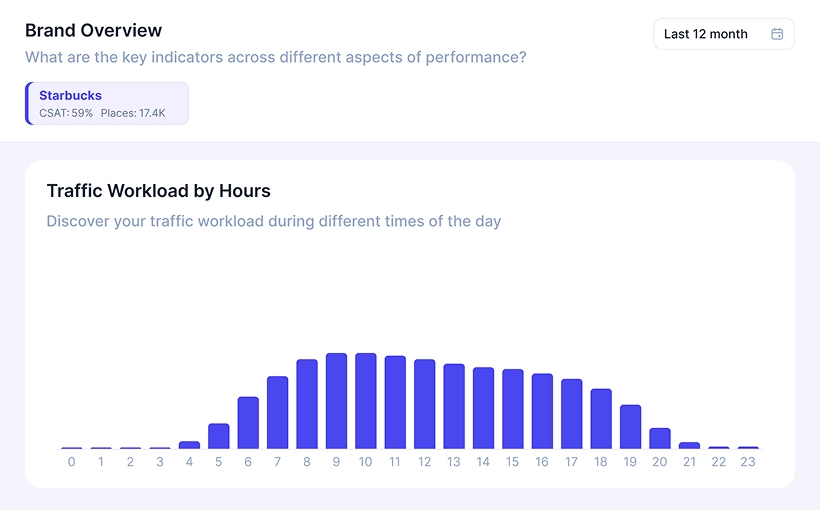Click the bar for hour 19
This screenshot has width=820, height=510.
click(x=630, y=427)
